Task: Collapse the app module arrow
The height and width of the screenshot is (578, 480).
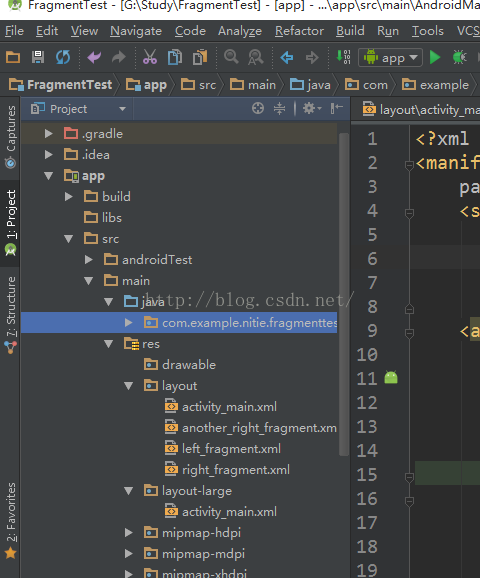Action: point(48,175)
